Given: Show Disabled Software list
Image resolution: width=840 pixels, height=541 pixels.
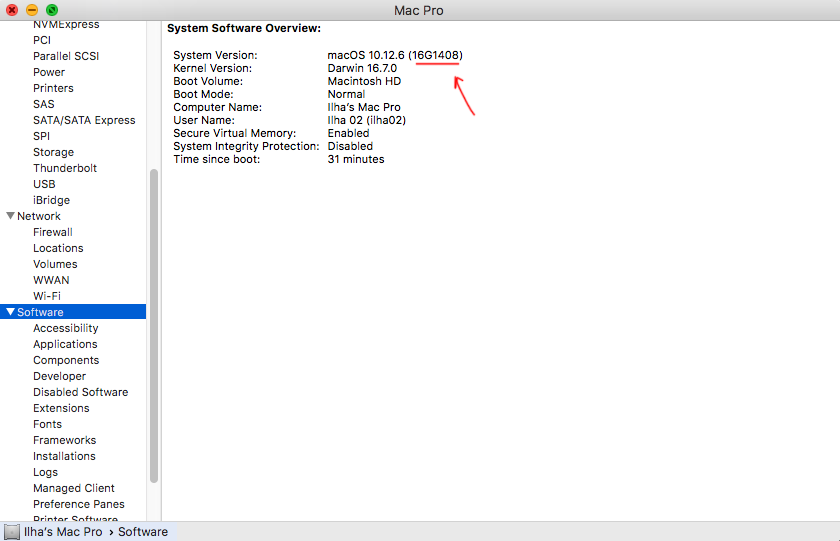Looking at the screenshot, I should tap(80, 392).
